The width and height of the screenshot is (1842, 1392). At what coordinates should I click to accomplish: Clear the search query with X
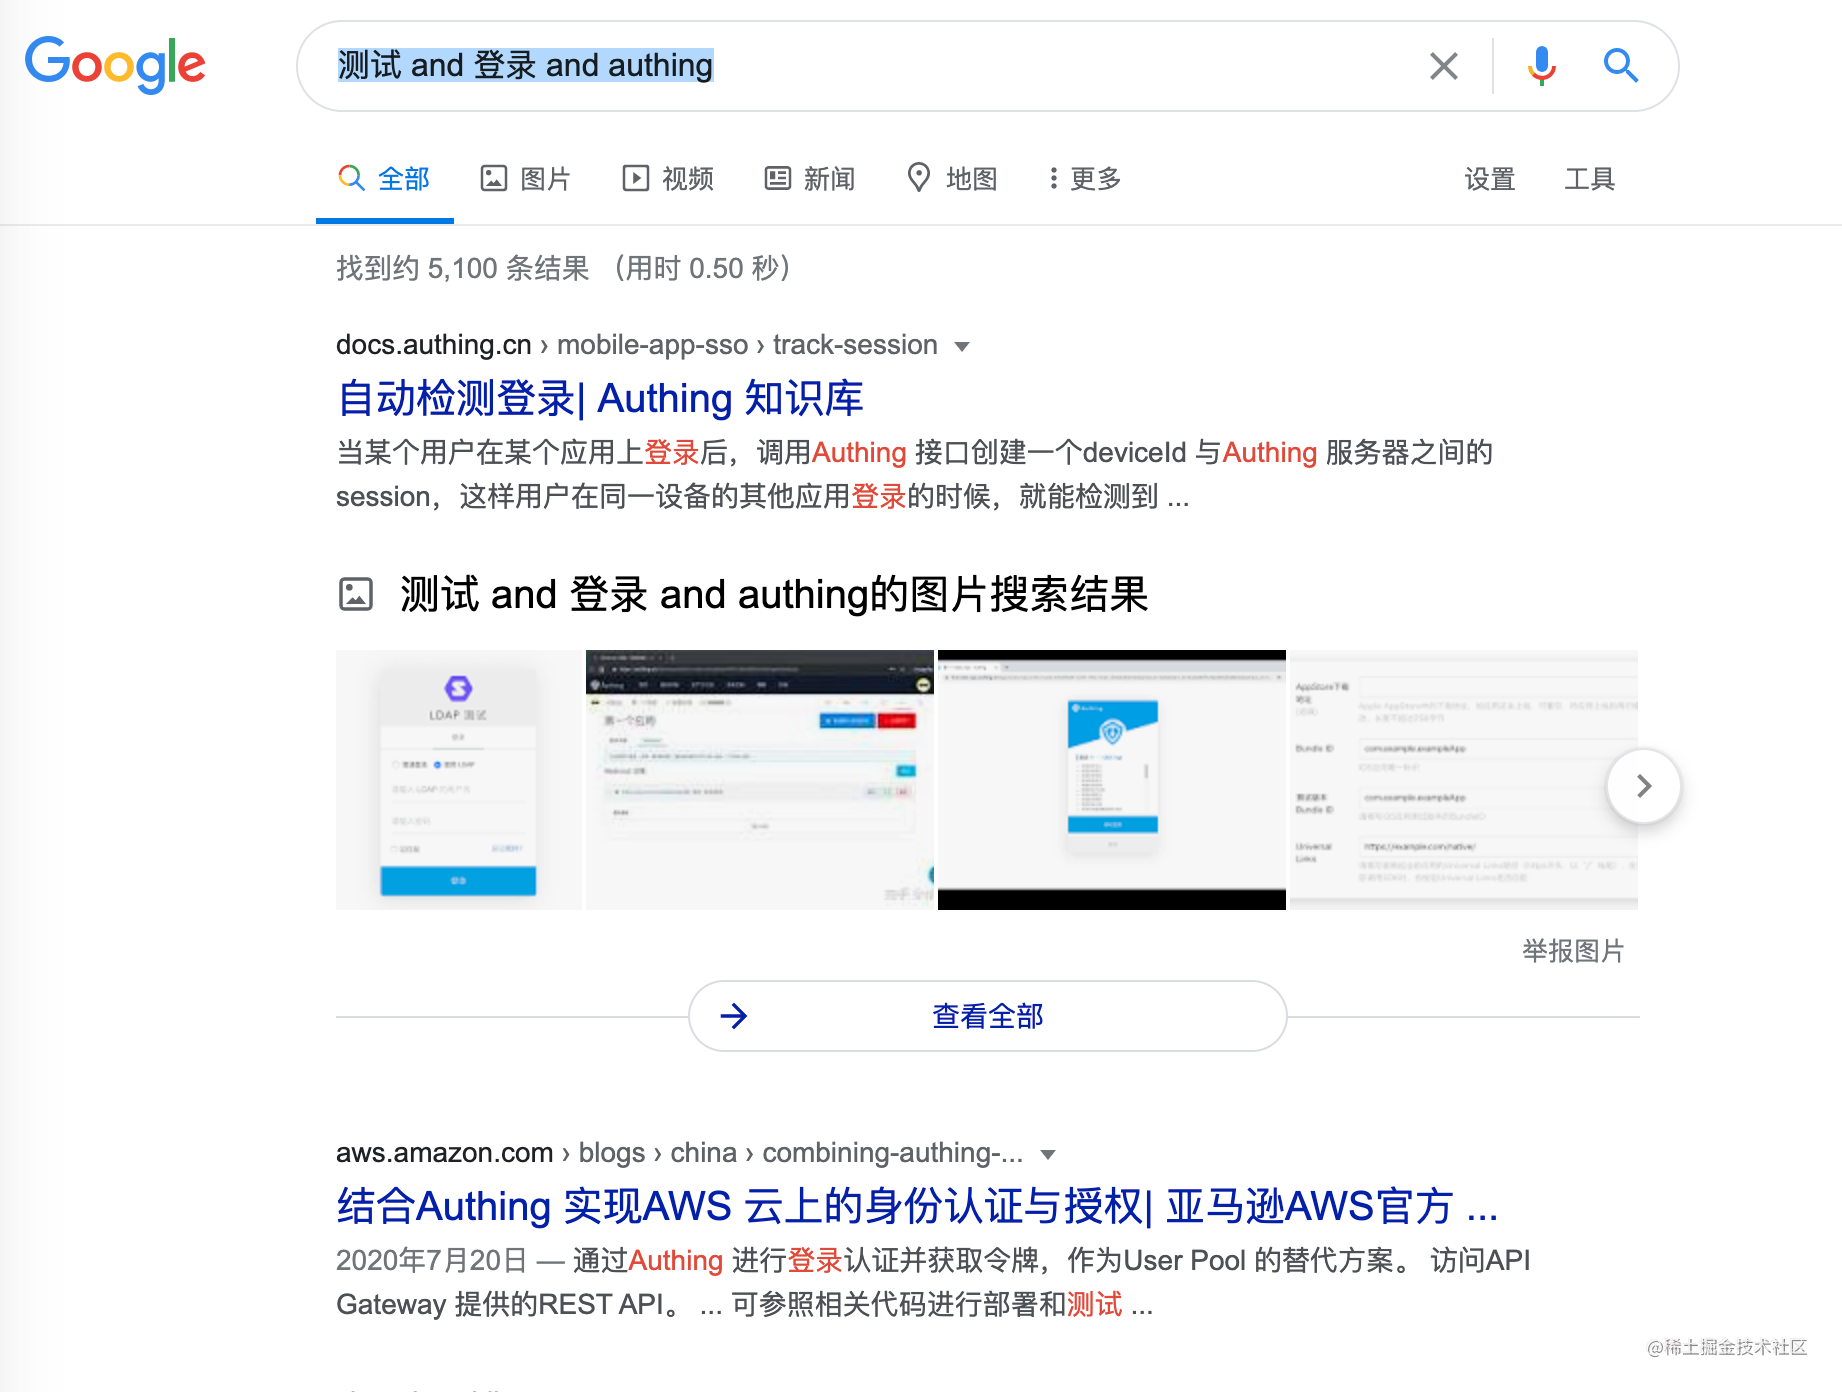click(x=1443, y=66)
